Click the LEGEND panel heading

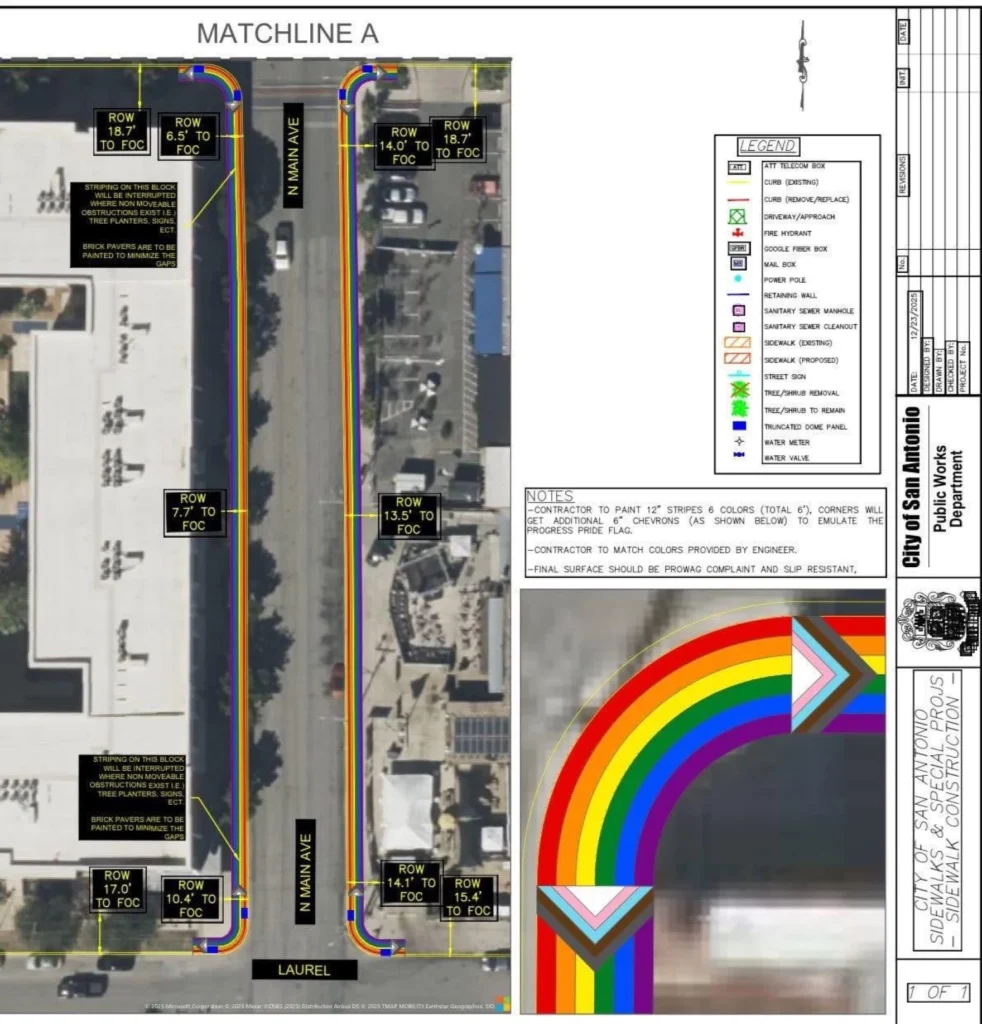click(x=767, y=145)
